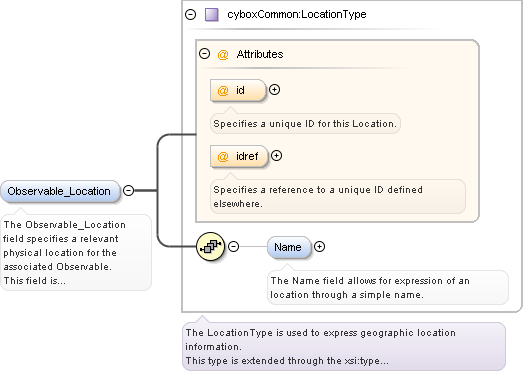The height and width of the screenshot is (374, 524).
Task: Select the Name element node
Action: [289, 247]
